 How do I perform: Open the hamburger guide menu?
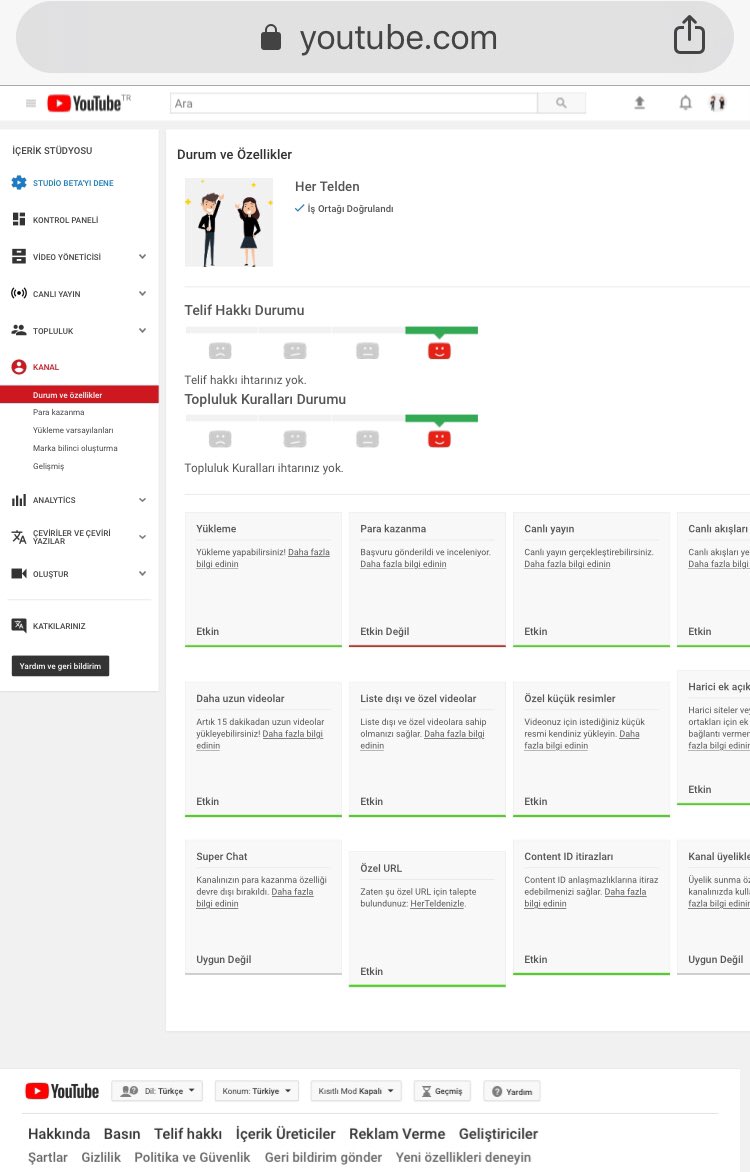(x=31, y=103)
